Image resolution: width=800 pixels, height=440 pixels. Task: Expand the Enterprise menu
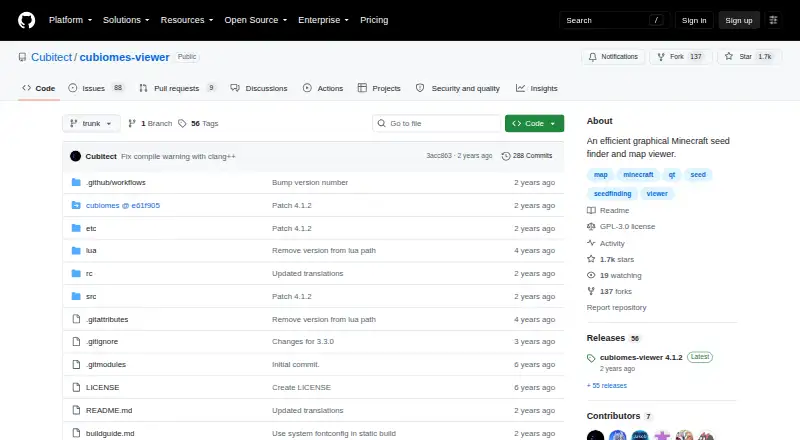tap(323, 20)
